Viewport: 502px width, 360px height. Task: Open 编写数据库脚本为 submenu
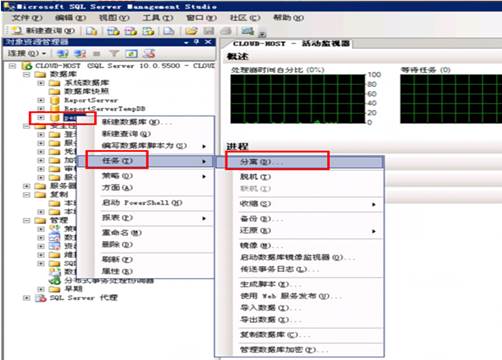[x=145, y=146]
